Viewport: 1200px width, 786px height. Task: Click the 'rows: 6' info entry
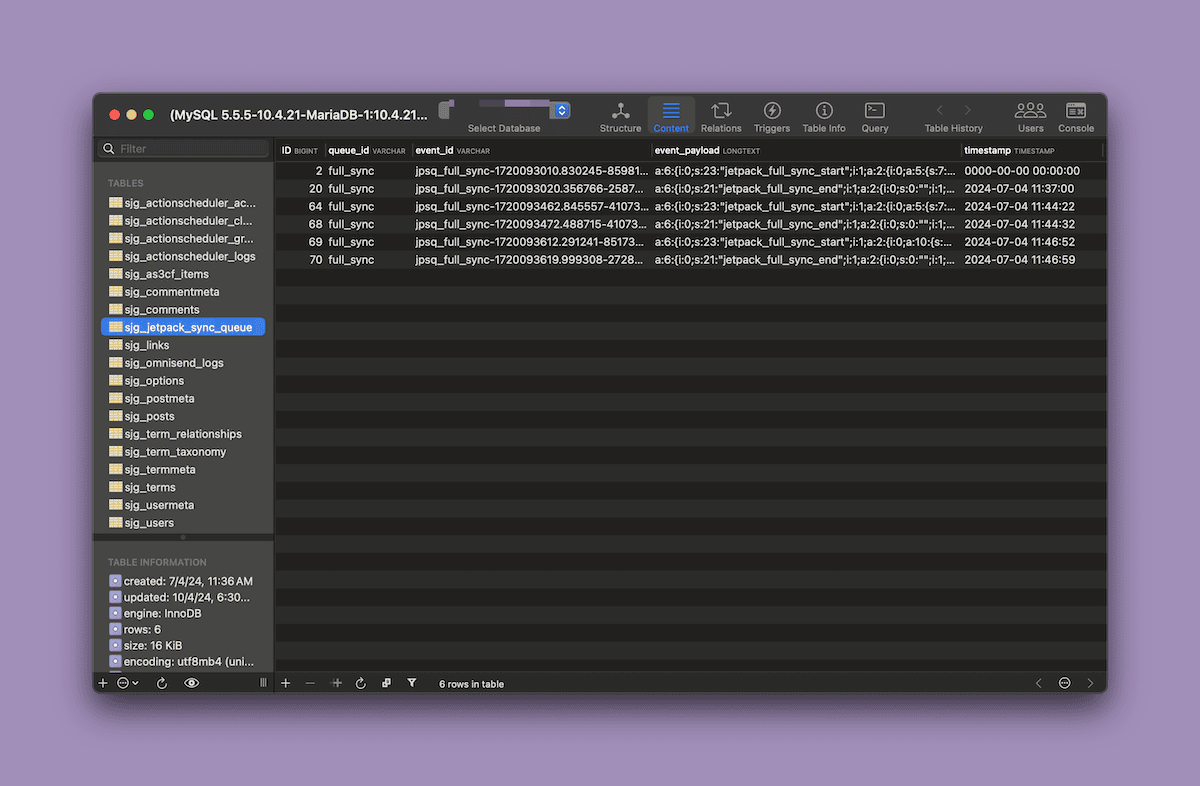click(x=135, y=629)
